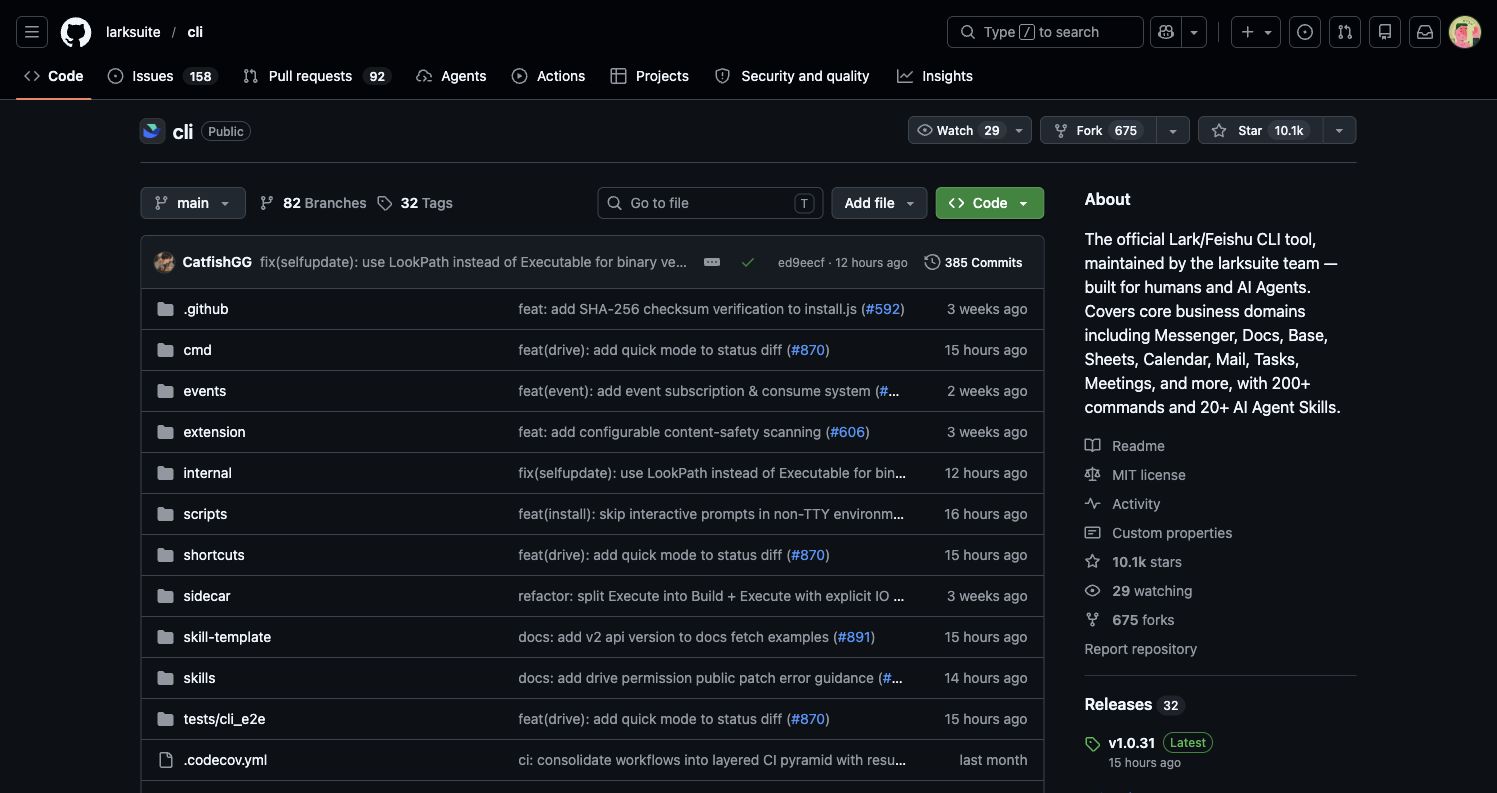The width and height of the screenshot is (1497, 793).
Task: Switch to the Pull requests tab
Action: pos(316,76)
